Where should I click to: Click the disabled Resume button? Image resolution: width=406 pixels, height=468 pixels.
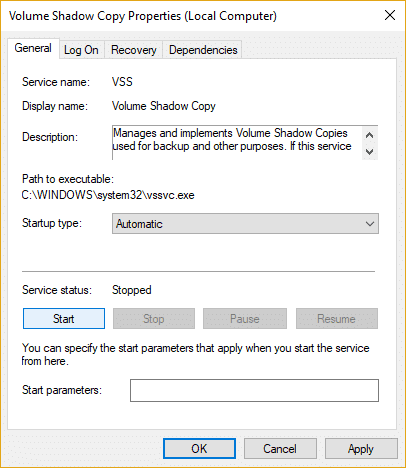point(337,319)
